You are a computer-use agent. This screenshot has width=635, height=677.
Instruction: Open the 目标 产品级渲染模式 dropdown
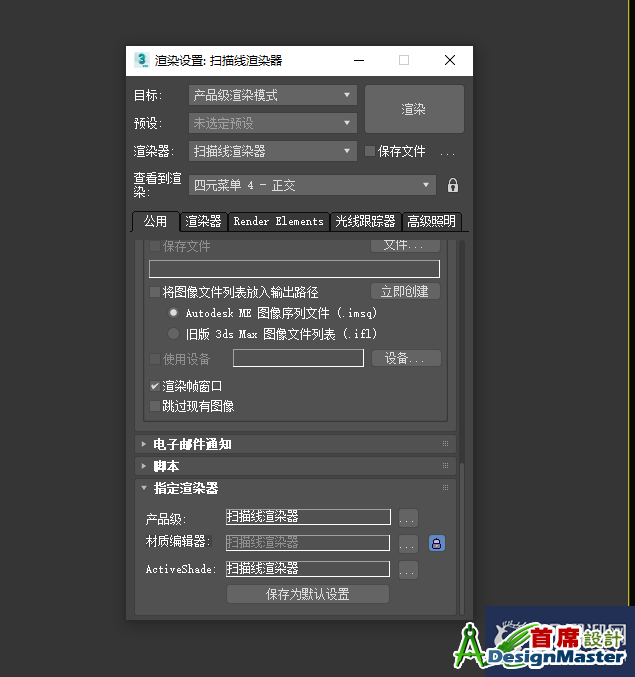[x=272, y=96]
